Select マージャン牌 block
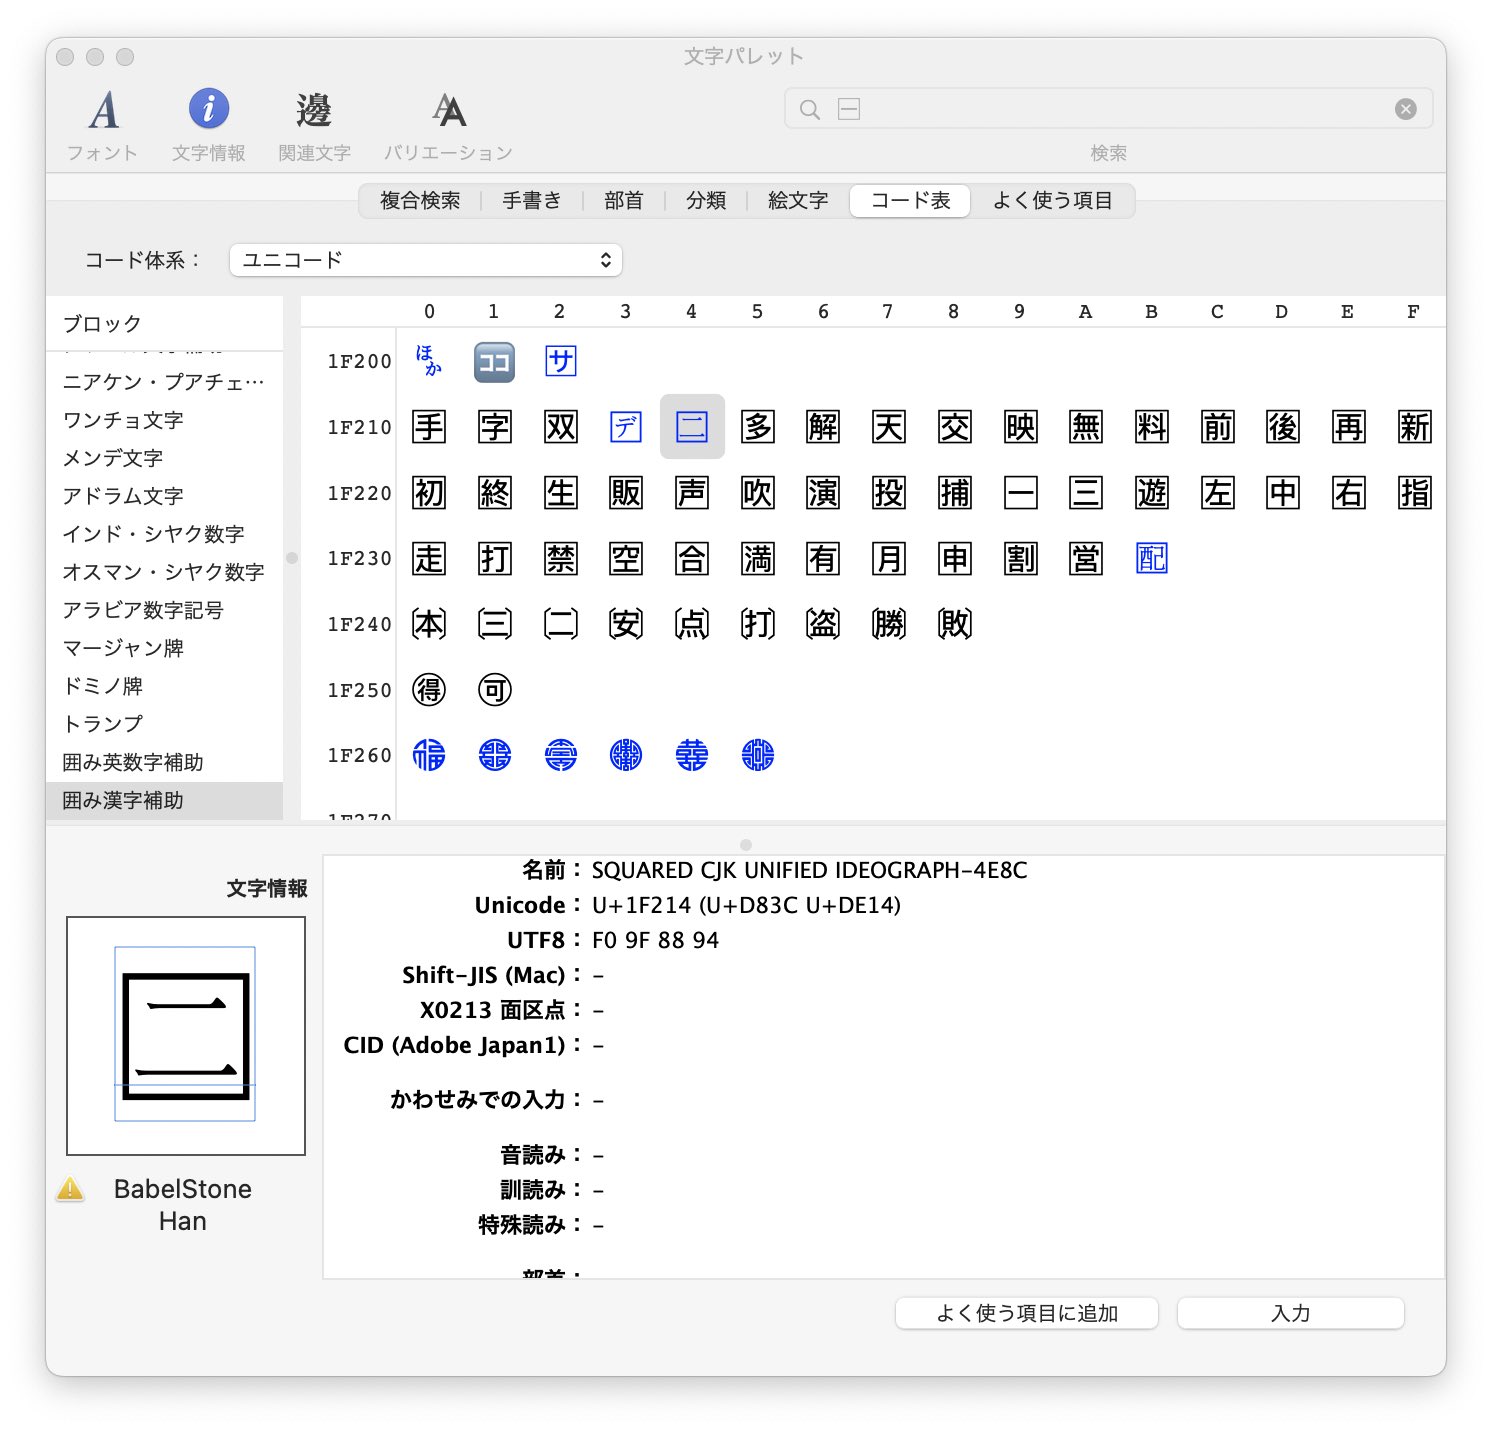Image resolution: width=1492 pixels, height=1430 pixels. coord(165,648)
